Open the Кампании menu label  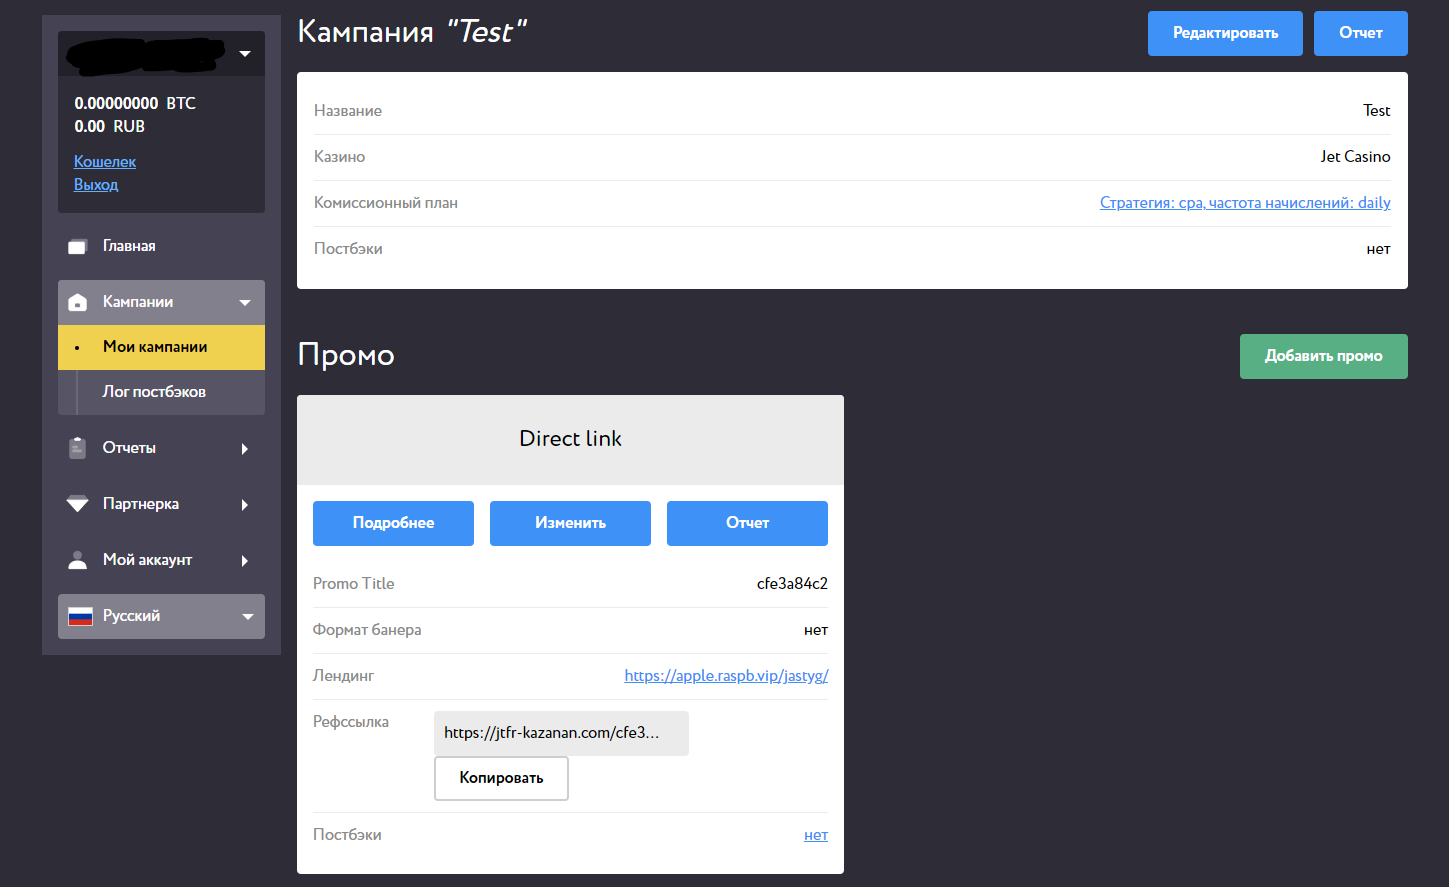pos(138,302)
